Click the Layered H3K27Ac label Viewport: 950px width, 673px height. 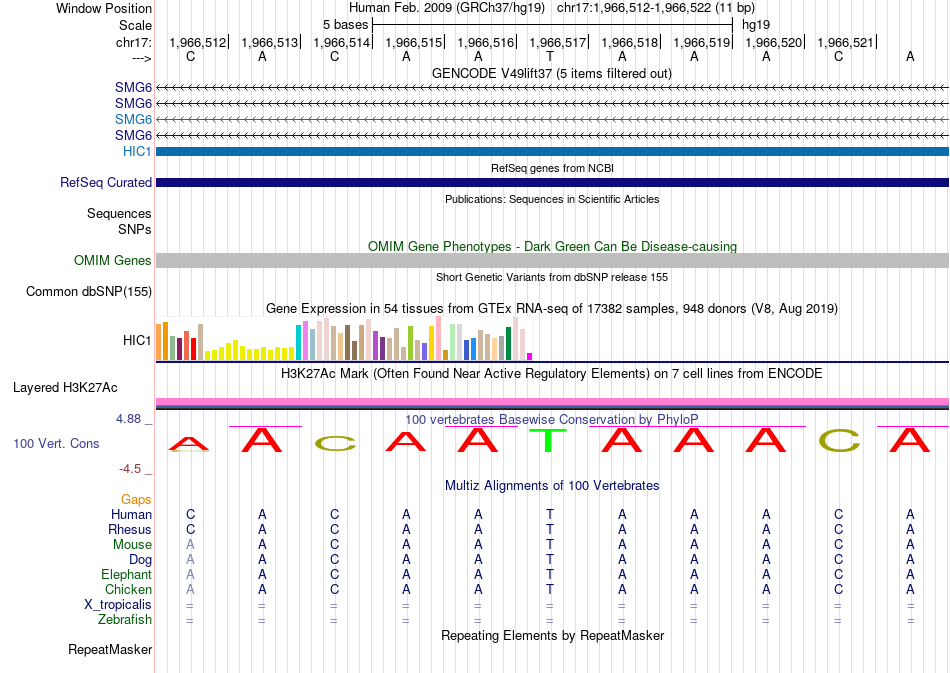(x=65, y=388)
